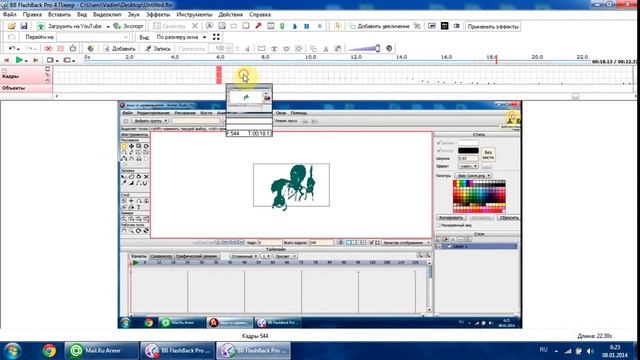Click the cursor highlight icon before Add zoom
The image size is (640, 360).
tap(338, 26)
